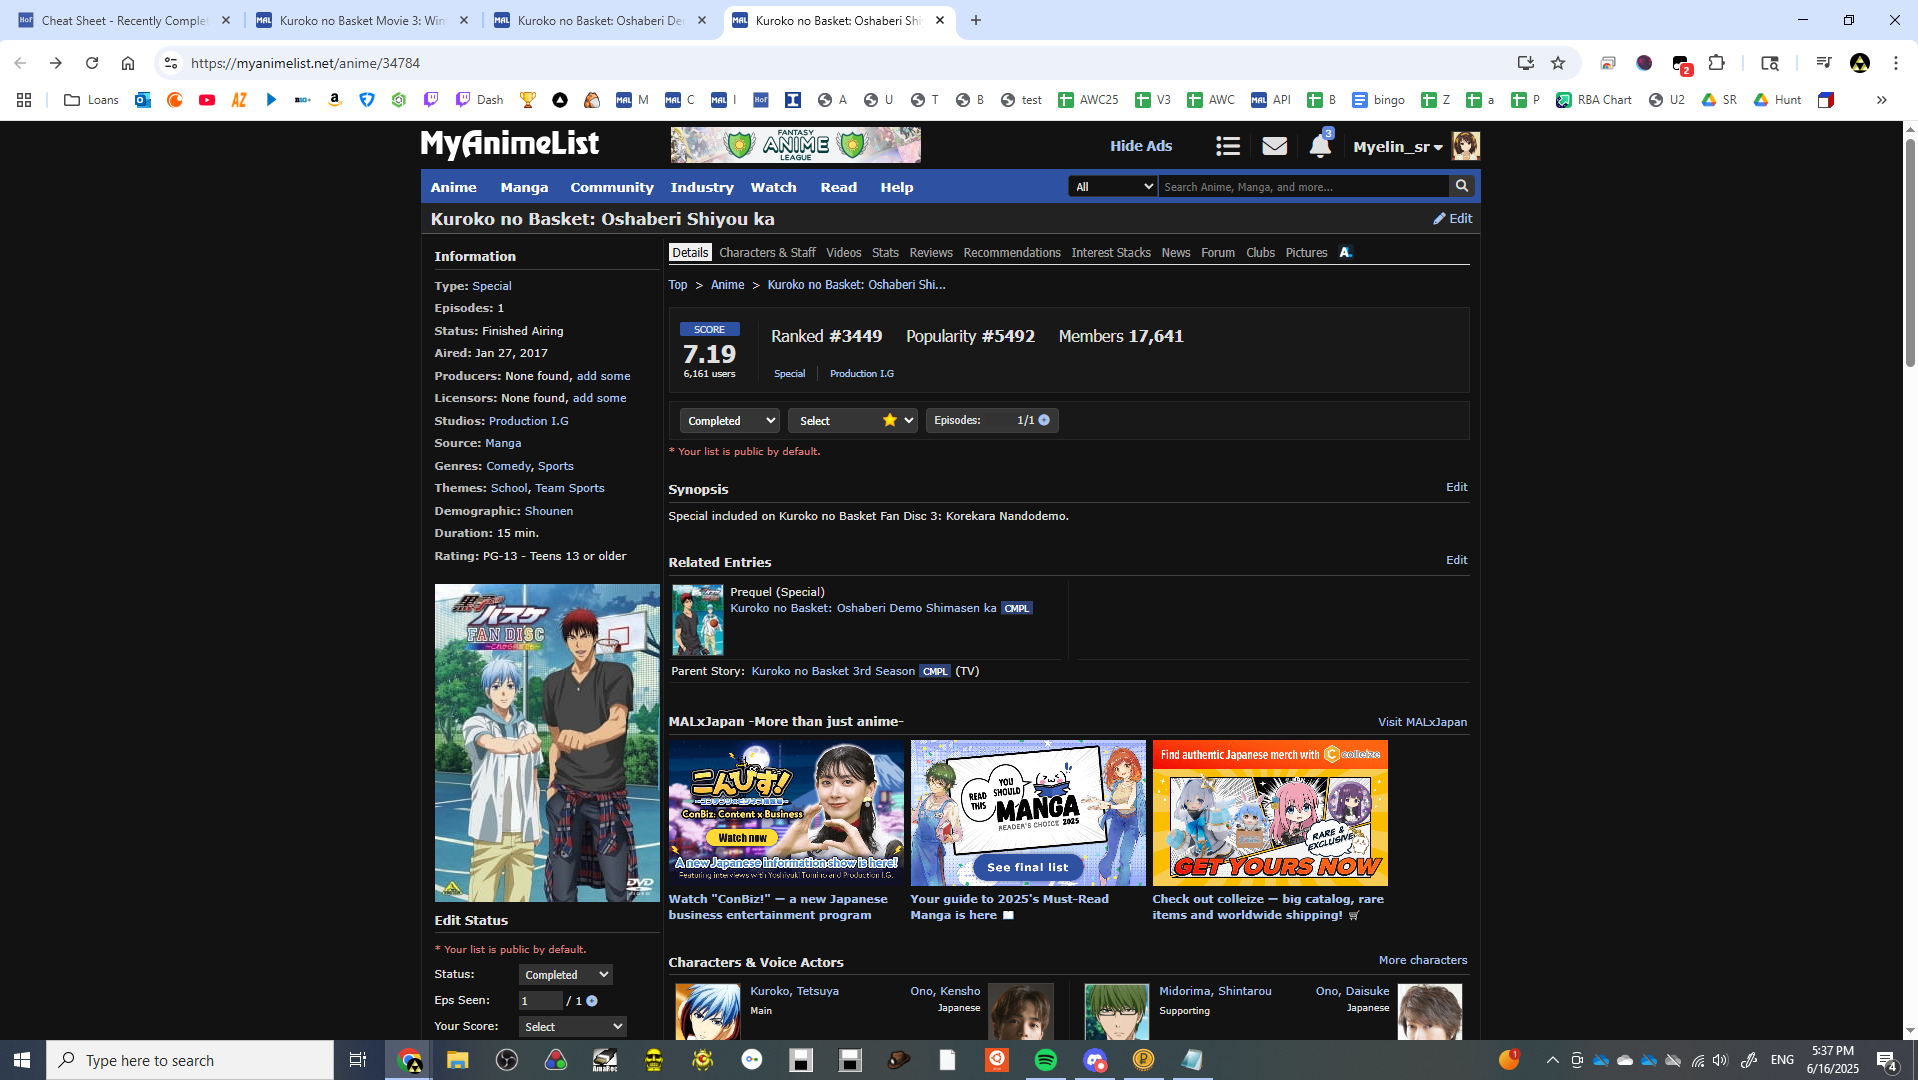Screen dimensions: 1918x1080
Task: Reload the page
Action: point(92,63)
